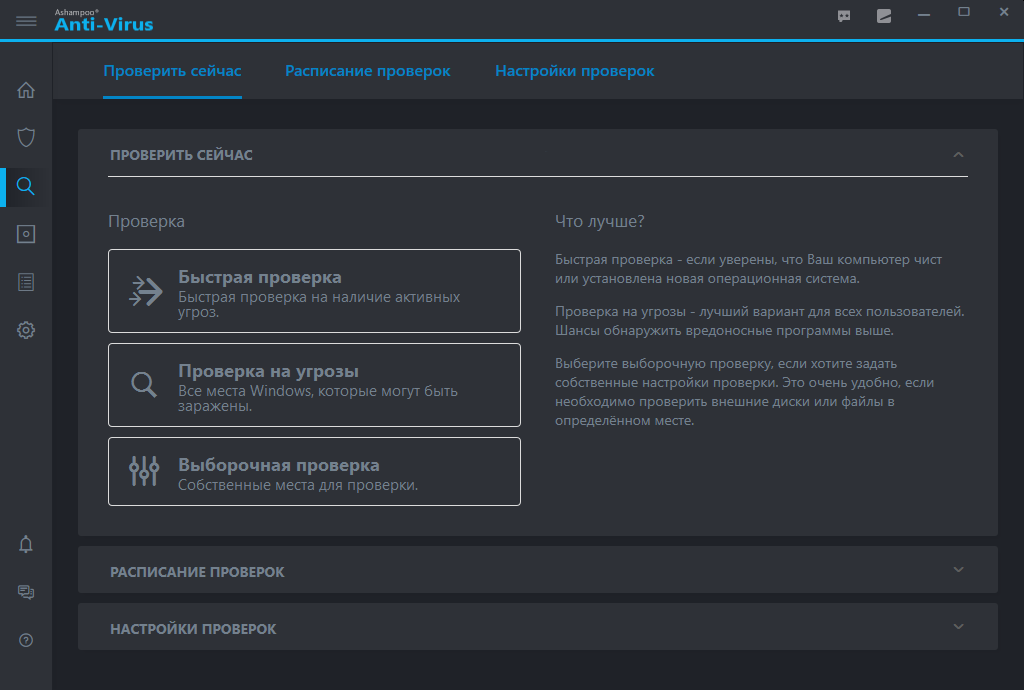Open the hamburger menu
Screen dimensions: 1024x690
pos(26,20)
